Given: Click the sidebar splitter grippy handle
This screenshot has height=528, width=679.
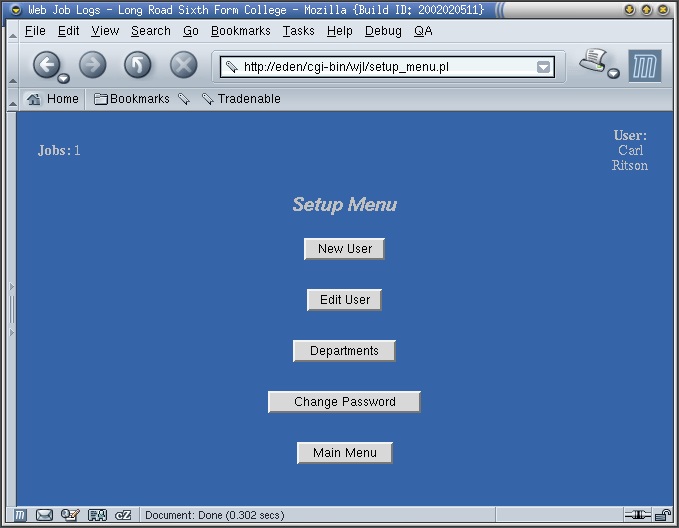Looking at the screenshot, I should 12,309.
